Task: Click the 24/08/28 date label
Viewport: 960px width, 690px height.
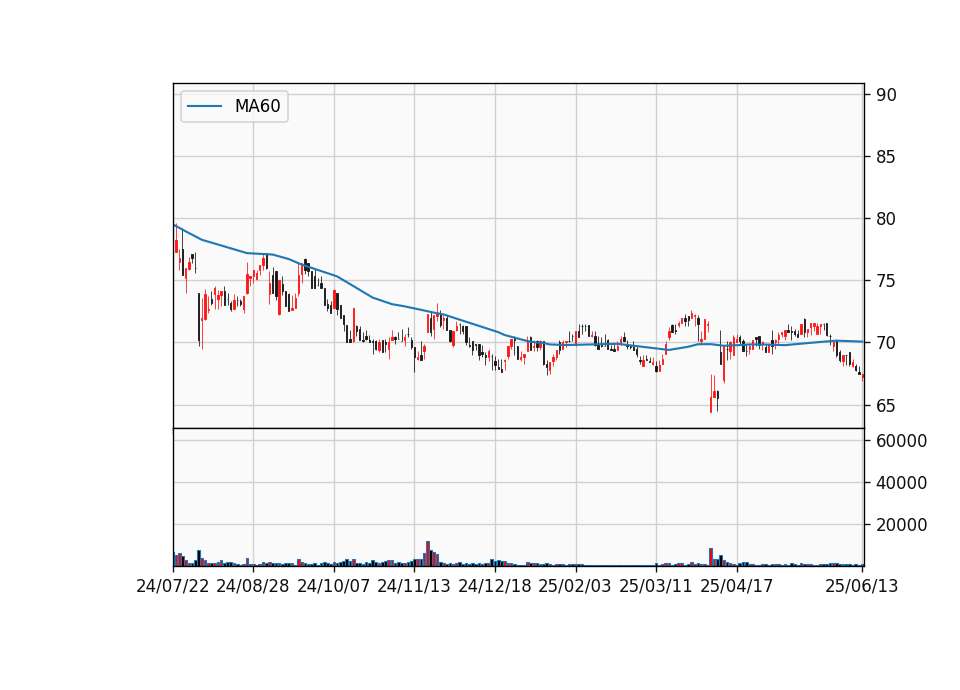Action: [253, 587]
